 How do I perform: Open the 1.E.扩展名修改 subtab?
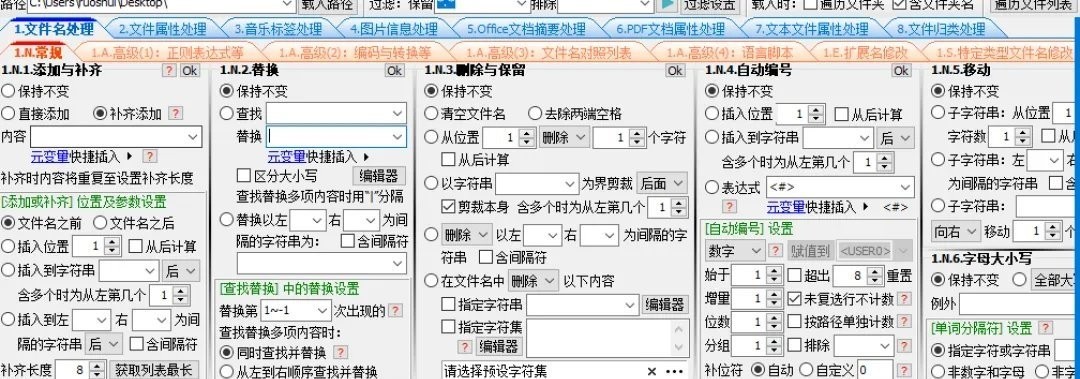tap(865, 52)
